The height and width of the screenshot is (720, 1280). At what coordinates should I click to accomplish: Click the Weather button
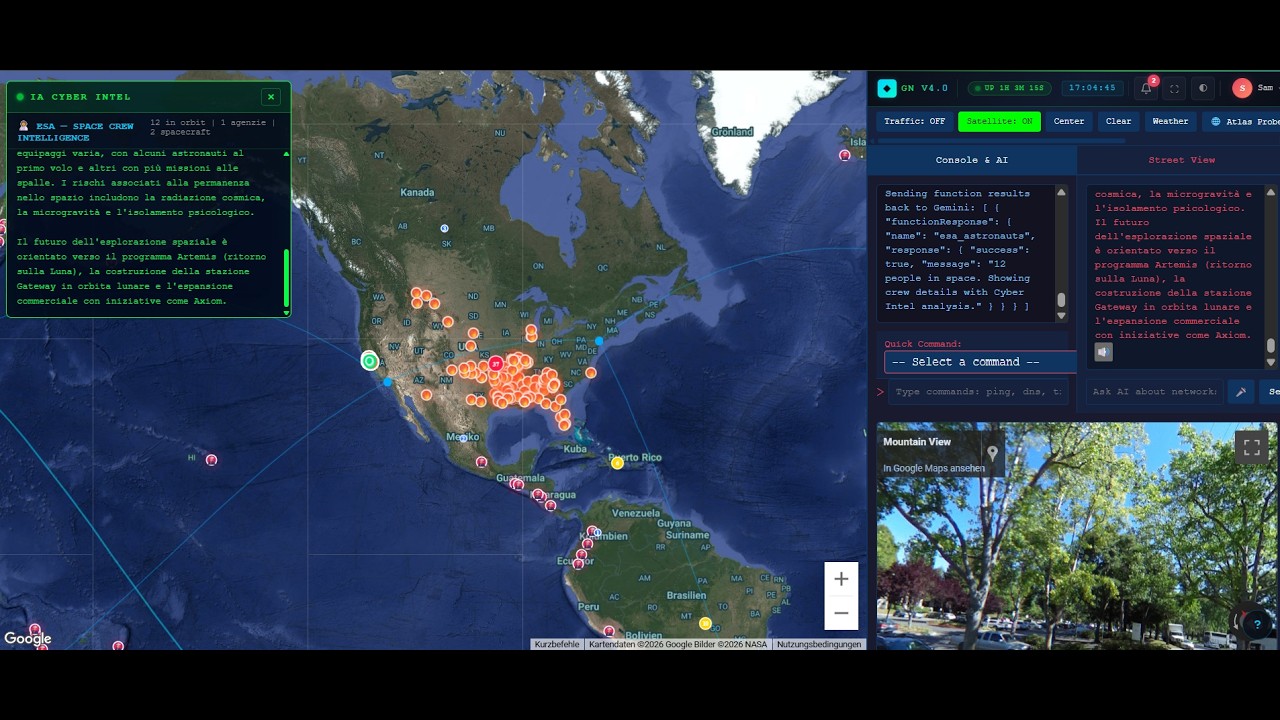pyautogui.click(x=1170, y=121)
